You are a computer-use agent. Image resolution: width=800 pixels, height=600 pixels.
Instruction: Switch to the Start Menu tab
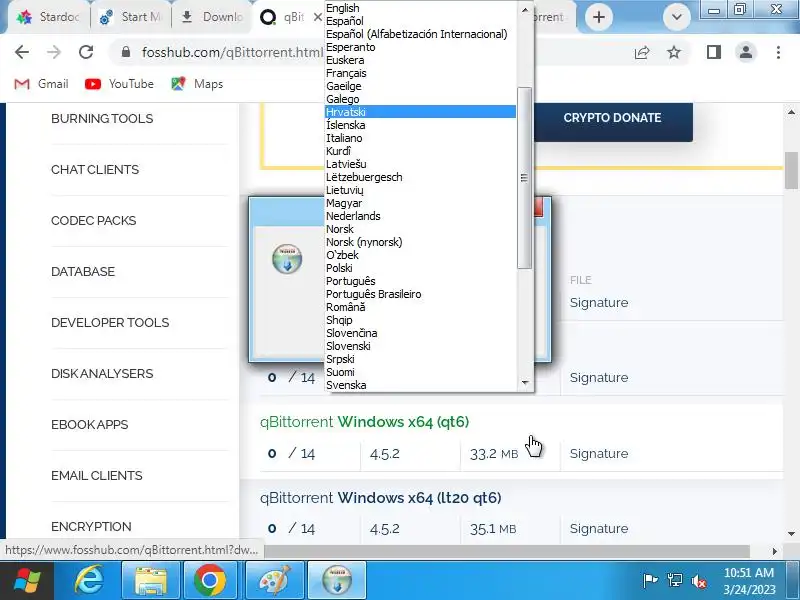pyautogui.click(x=132, y=17)
